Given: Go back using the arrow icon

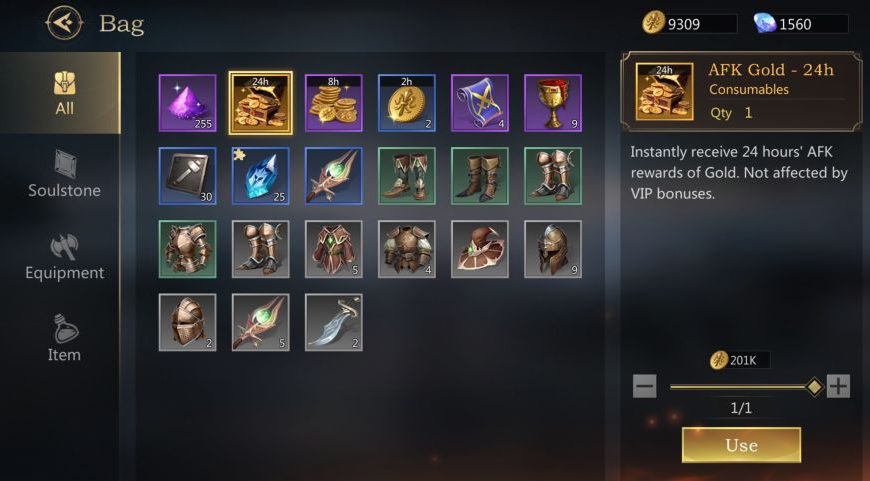Looking at the screenshot, I should [64, 23].
